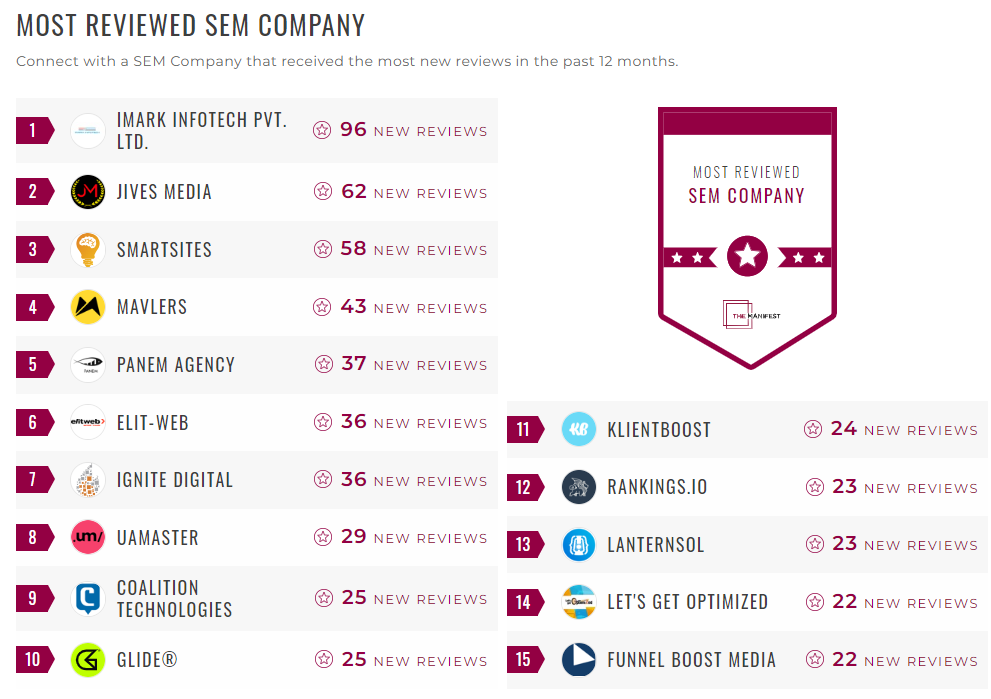
Task: Click the Most Reviewed SEM Company badge
Action: 747,237
